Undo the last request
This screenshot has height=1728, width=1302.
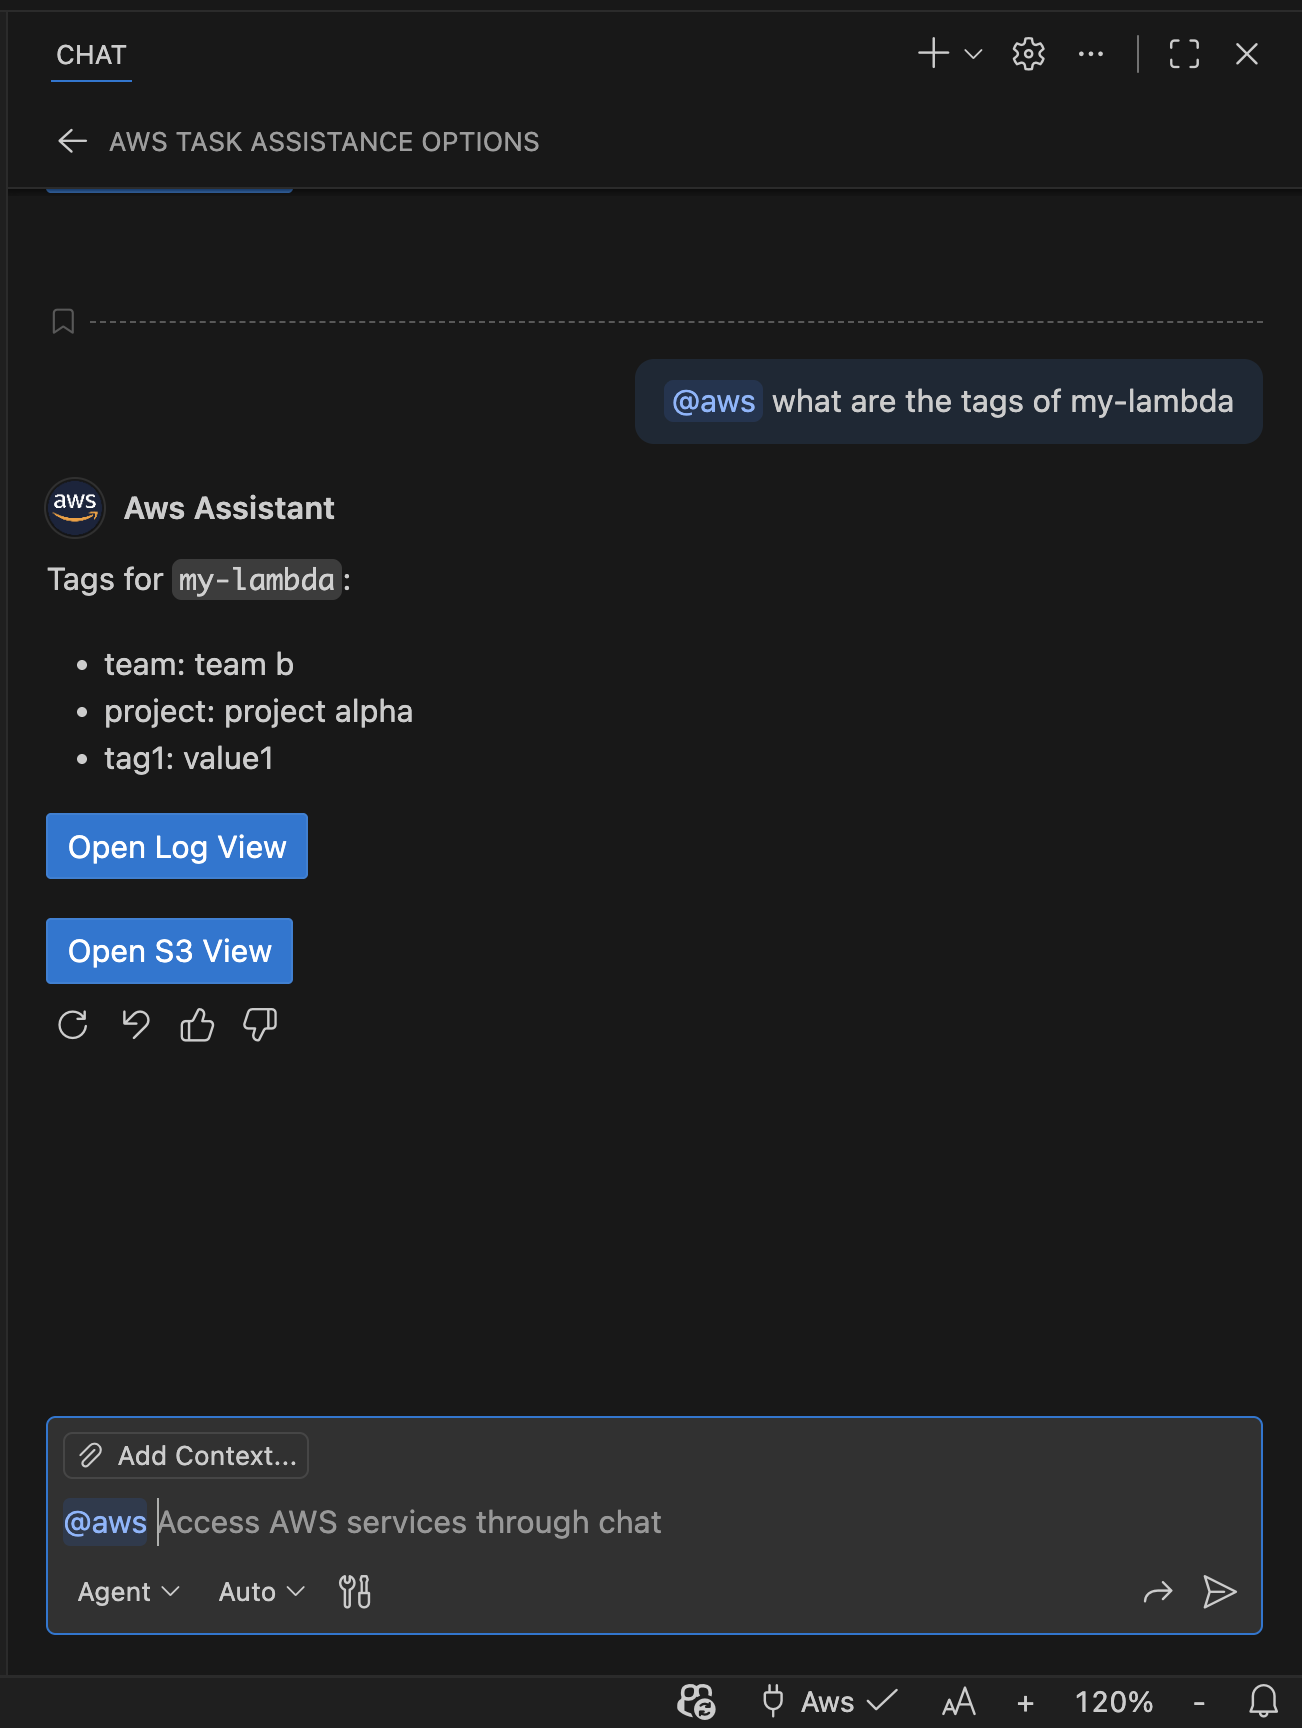point(135,1025)
